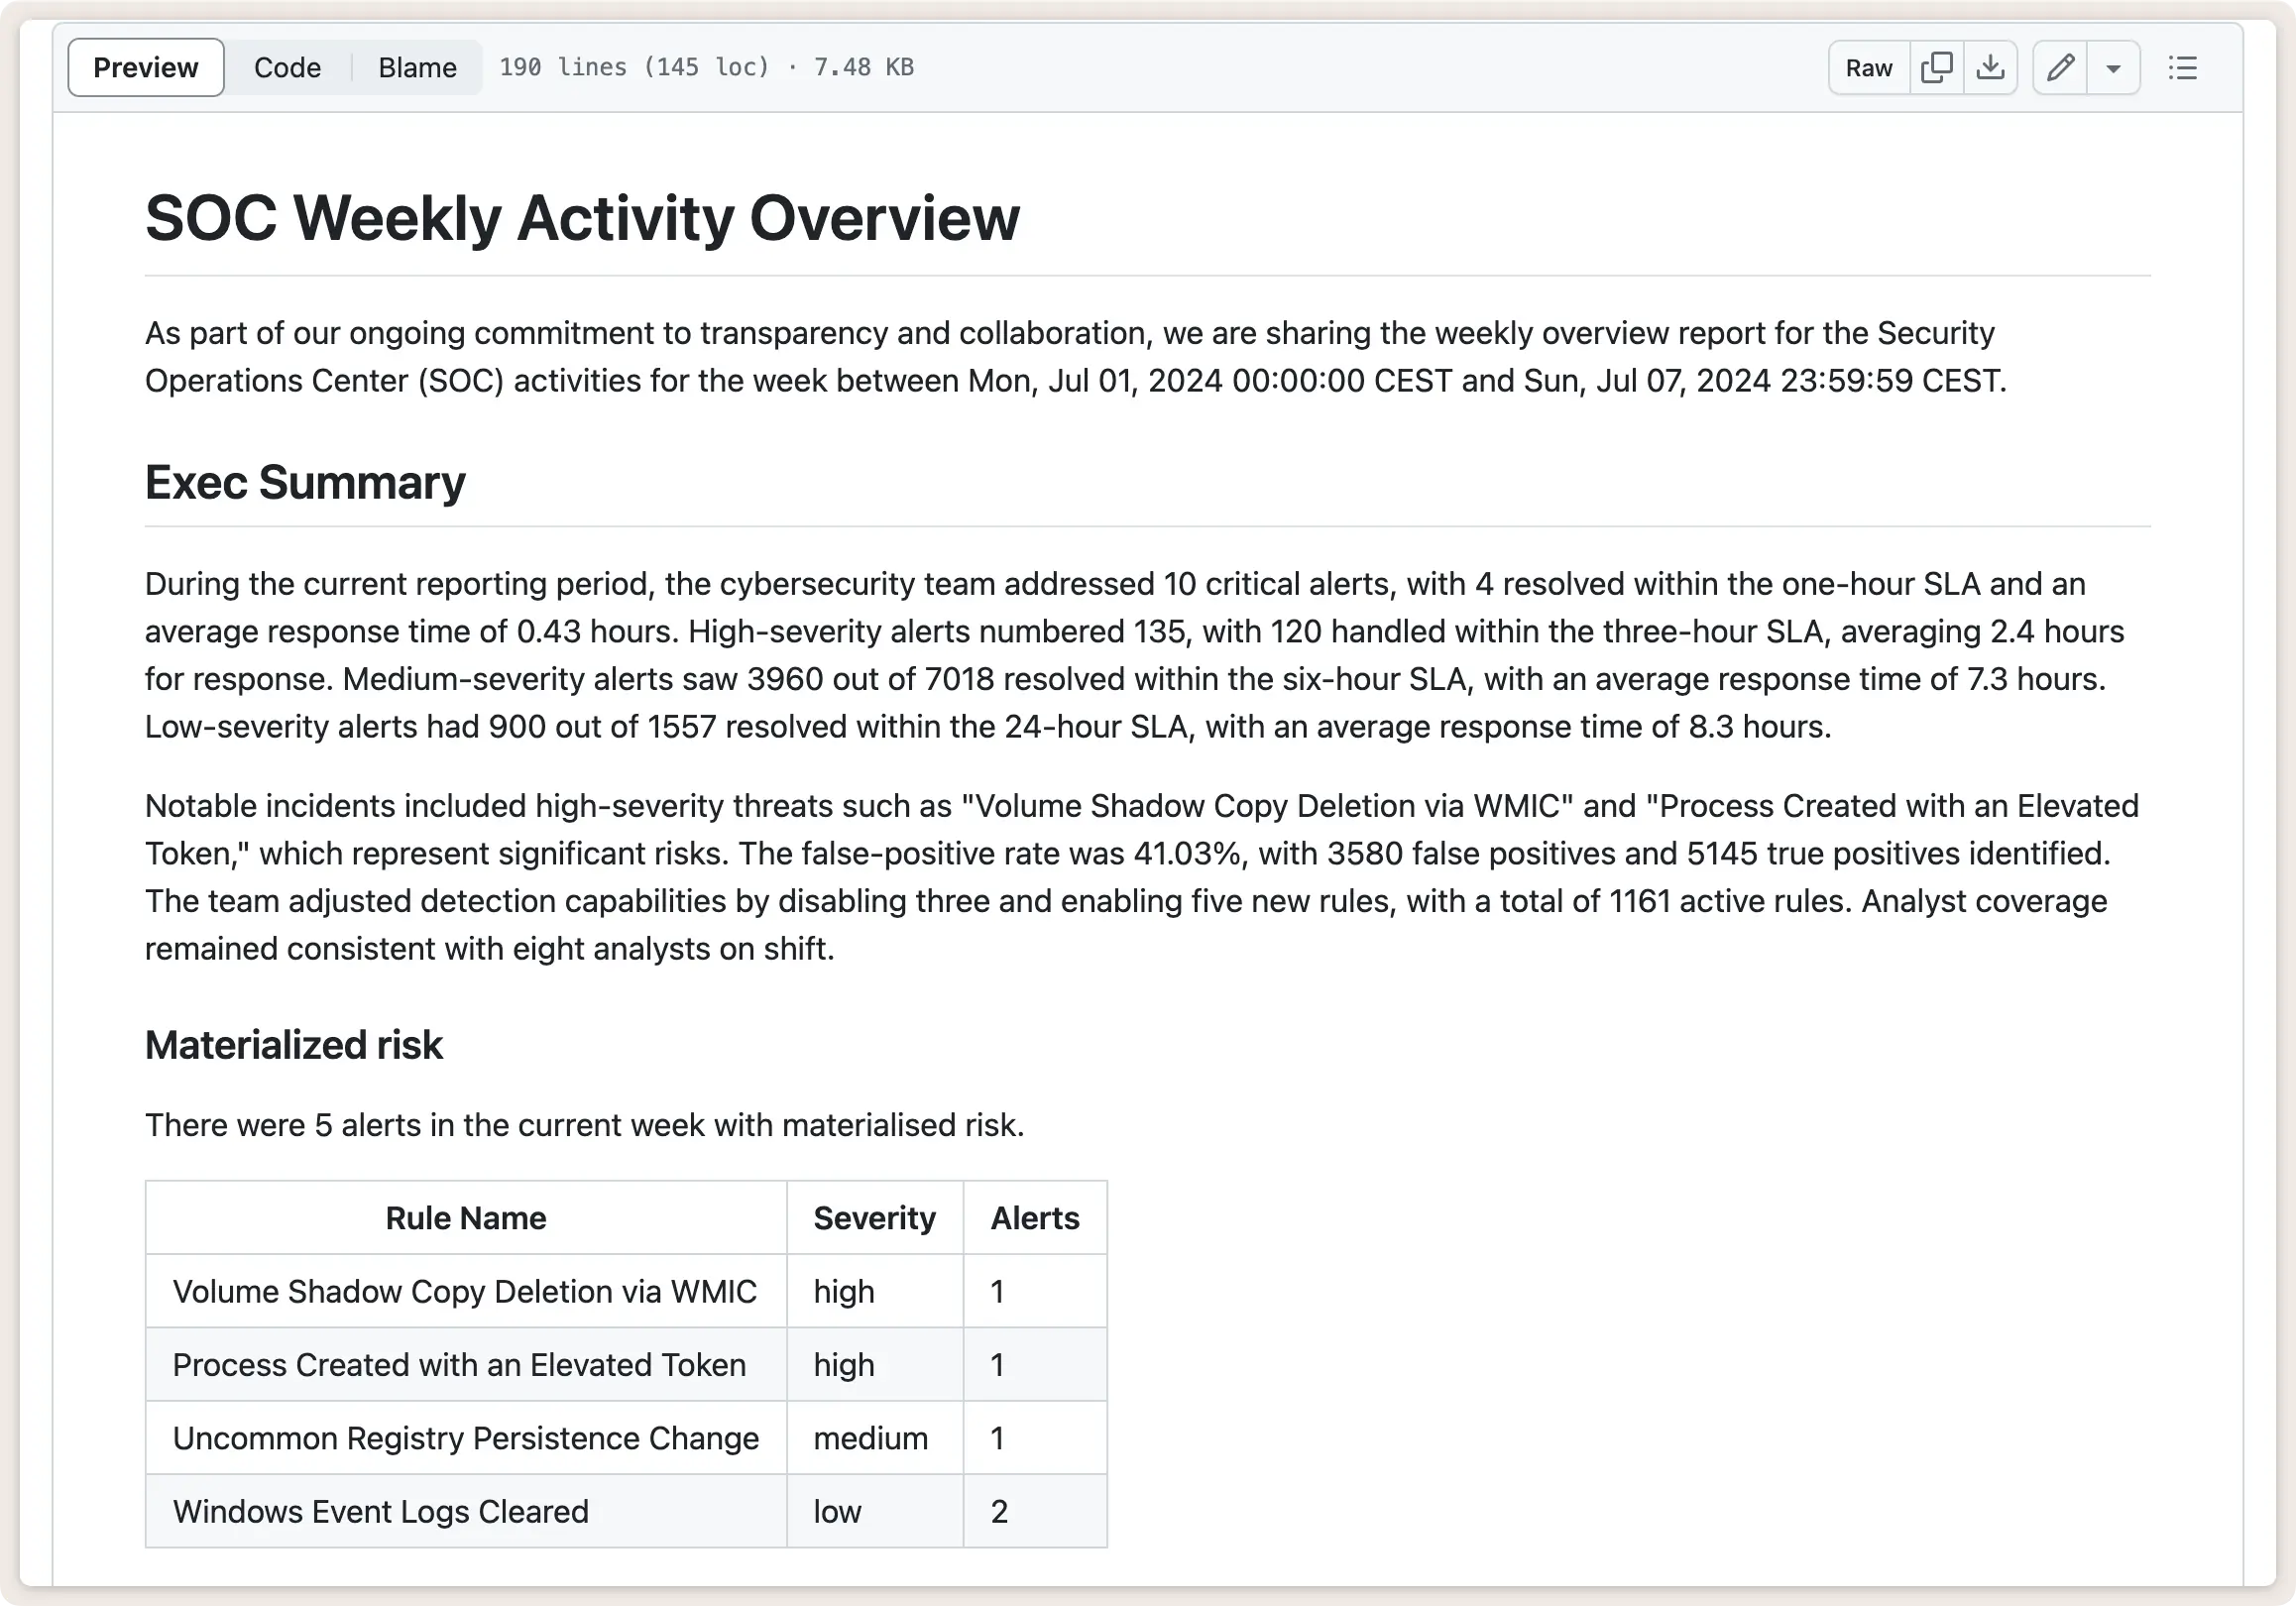Click the Uncommon Registry Persistence Change row
The width and height of the screenshot is (2296, 1606).
point(465,1438)
